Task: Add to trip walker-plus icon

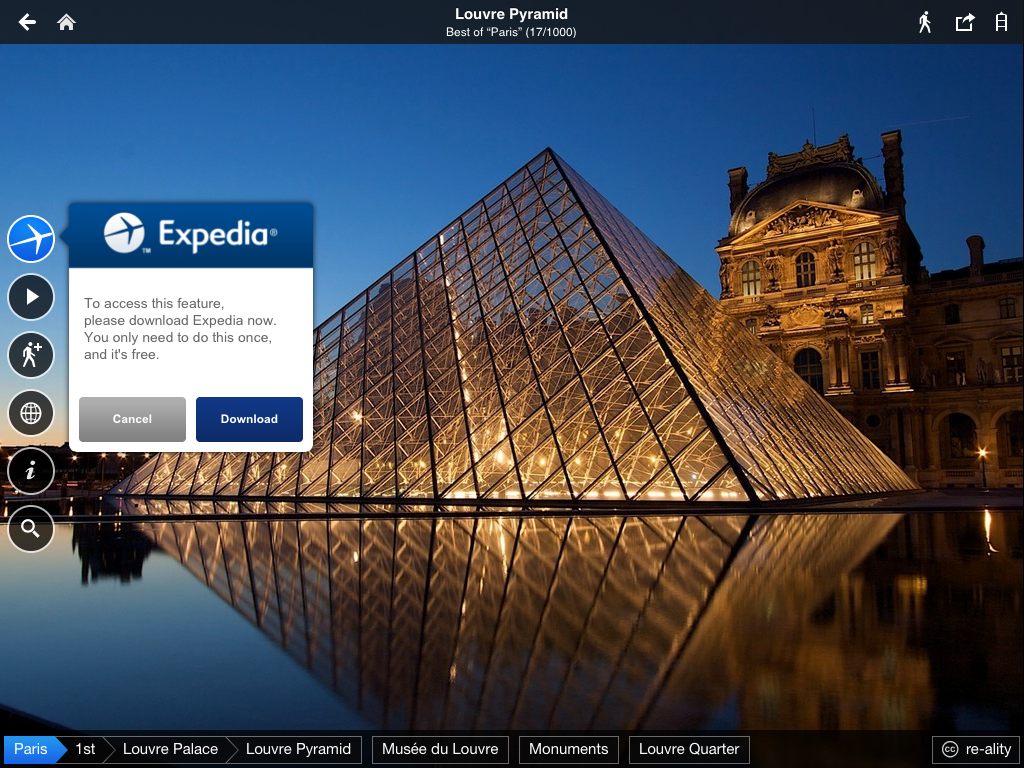Action: tap(31, 355)
